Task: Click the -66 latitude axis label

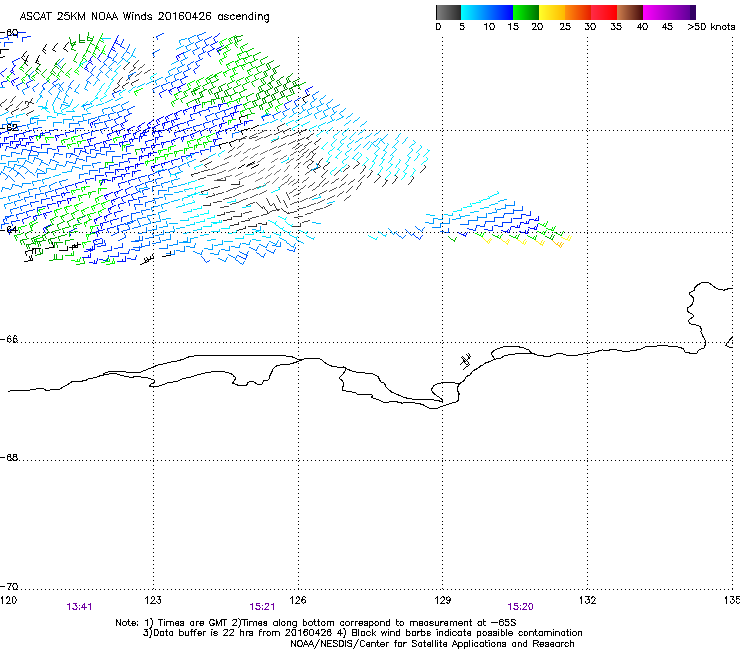Action: (9, 339)
